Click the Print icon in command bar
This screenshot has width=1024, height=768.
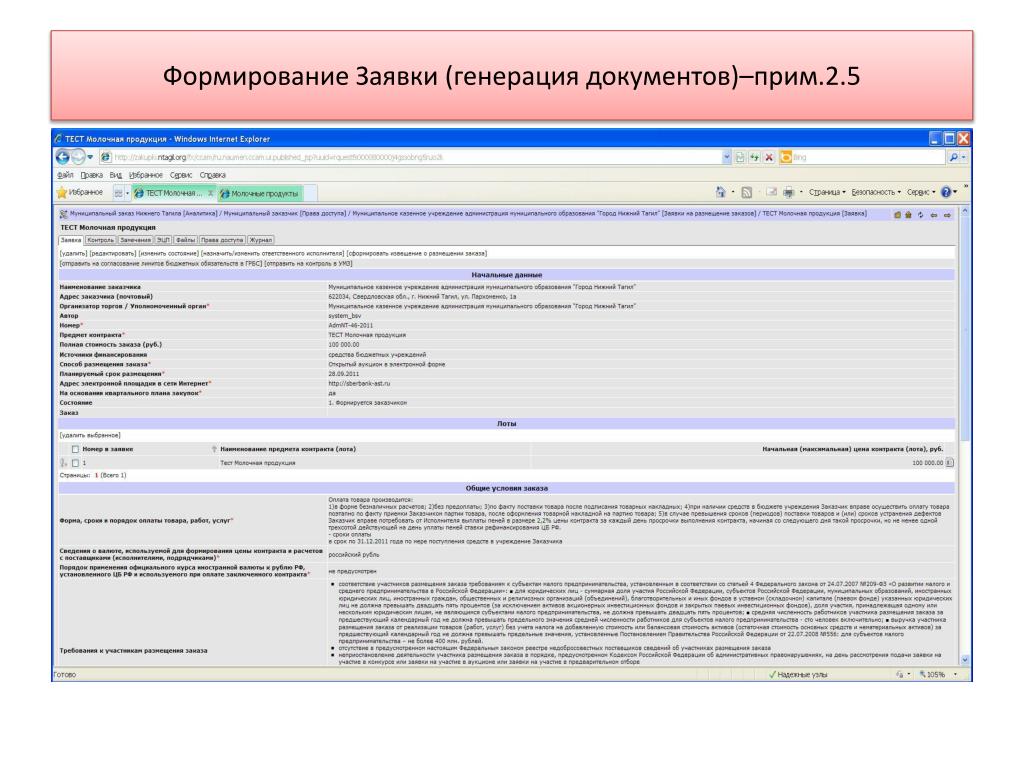788,192
